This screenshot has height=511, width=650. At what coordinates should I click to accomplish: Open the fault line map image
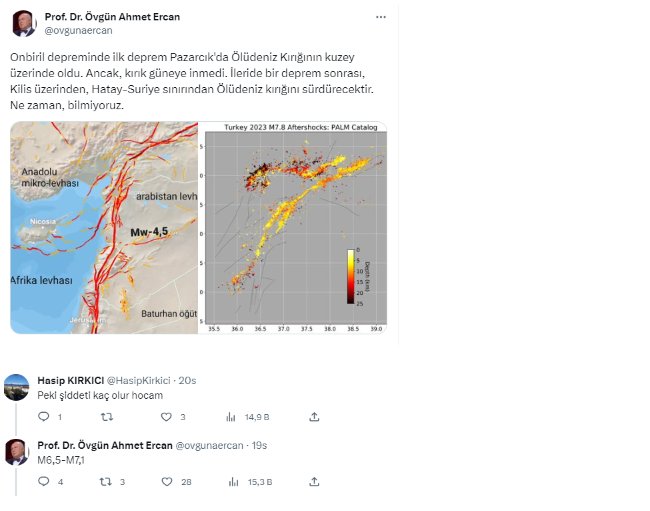(103, 229)
